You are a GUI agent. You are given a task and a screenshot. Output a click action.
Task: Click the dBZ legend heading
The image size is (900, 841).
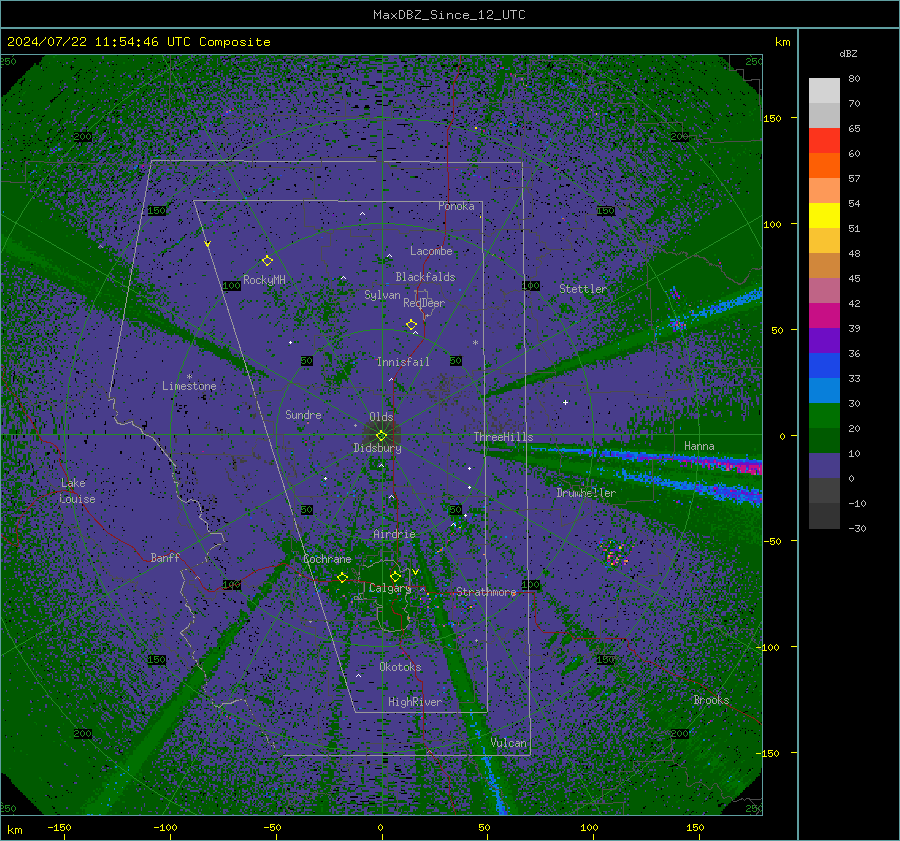pos(848,53)
